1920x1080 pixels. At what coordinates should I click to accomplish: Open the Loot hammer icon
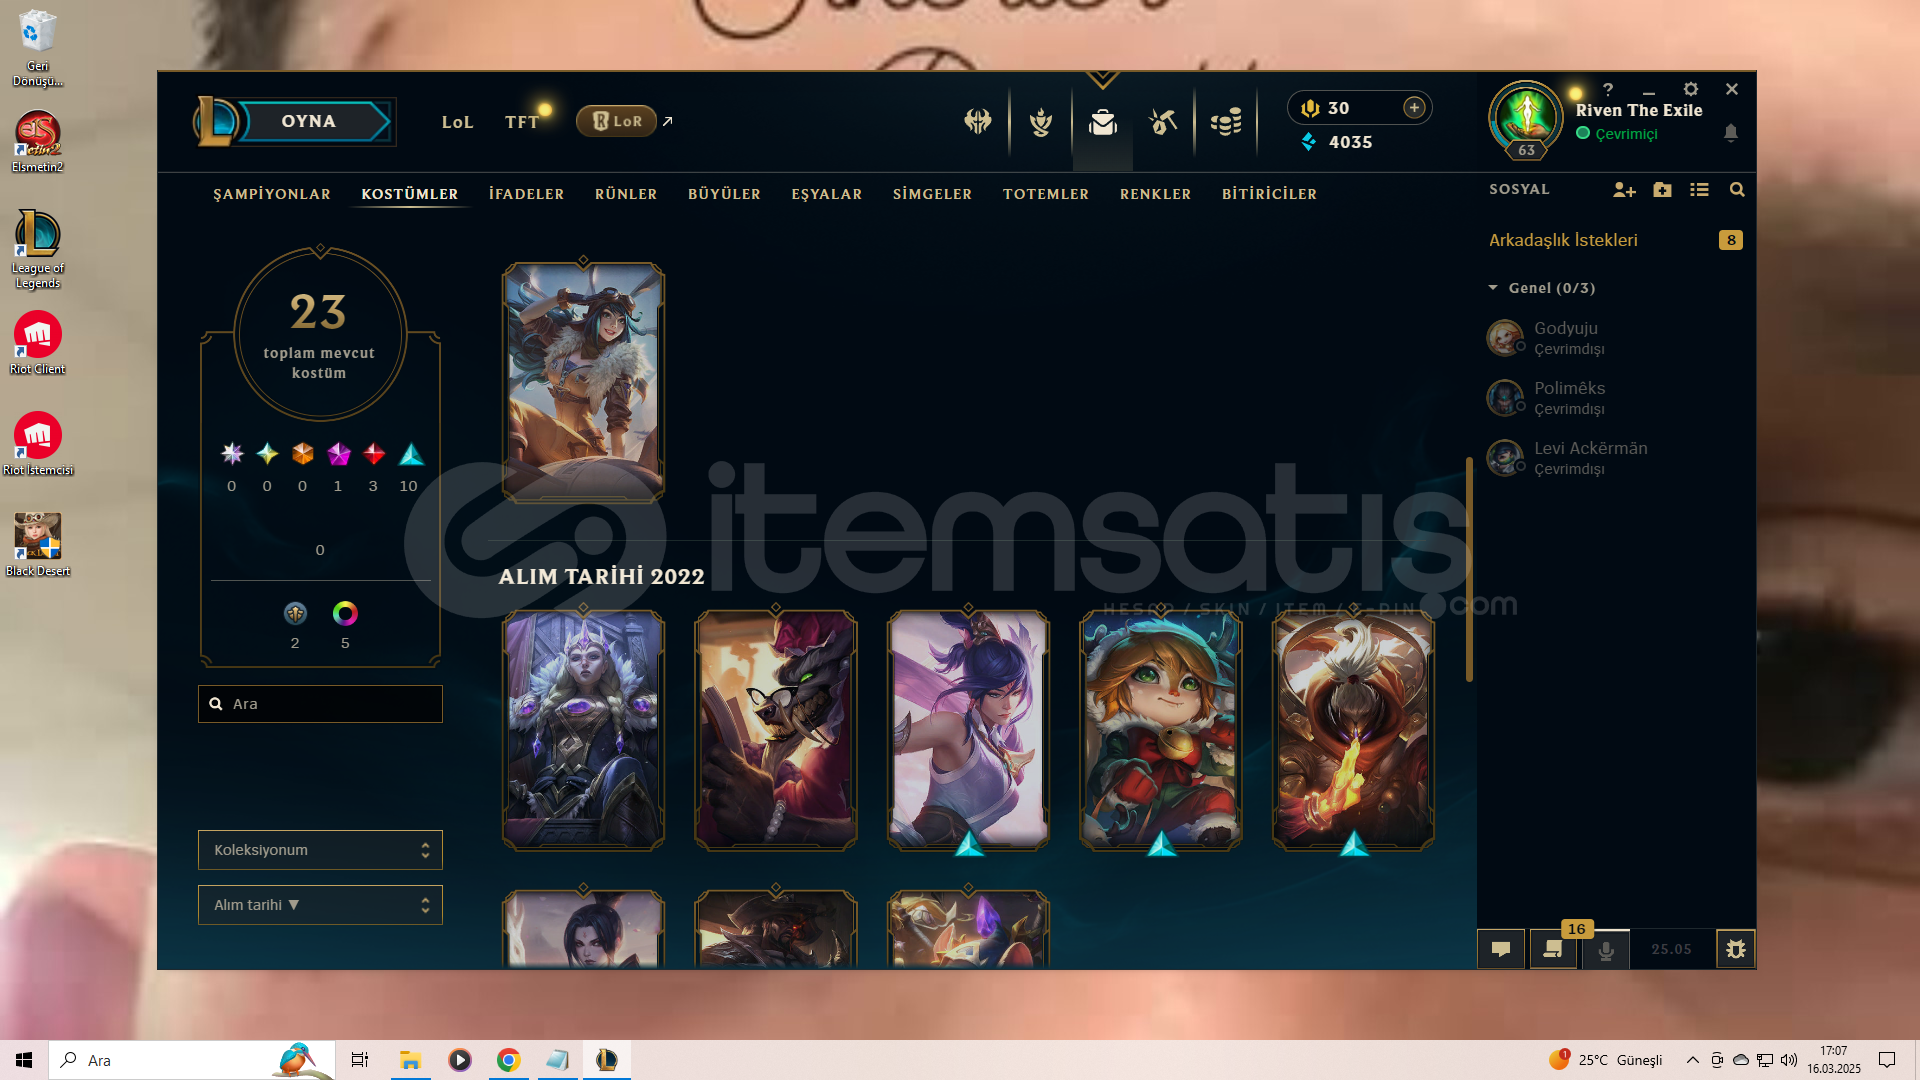1163,122
